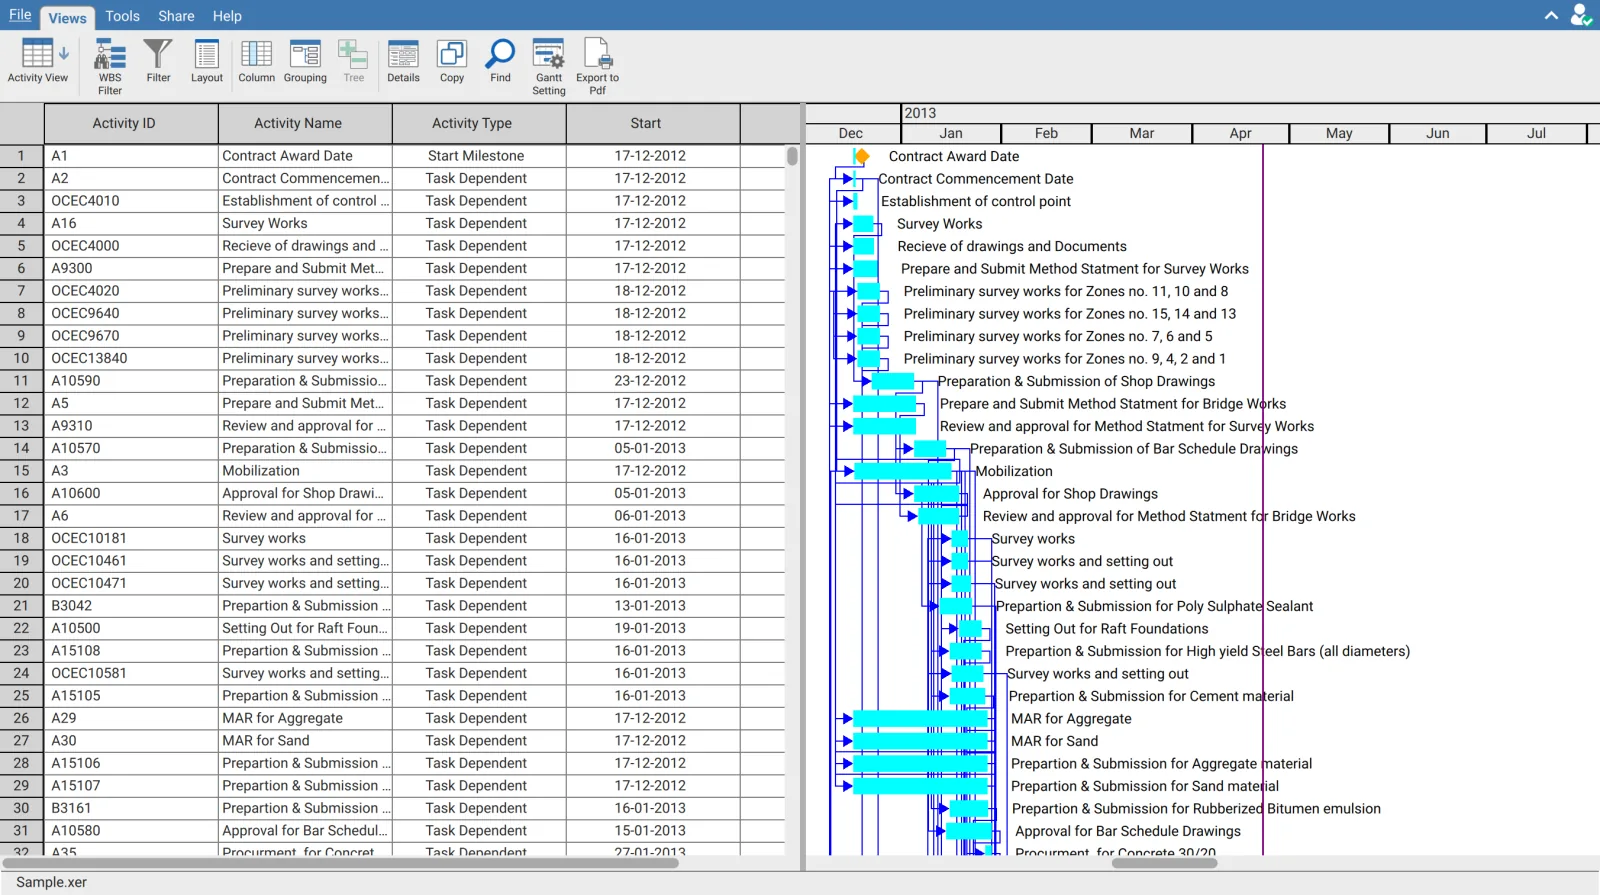Open the Layout tool
Viewport: 1600px width, 895px height.
click(x=207, y=61)
